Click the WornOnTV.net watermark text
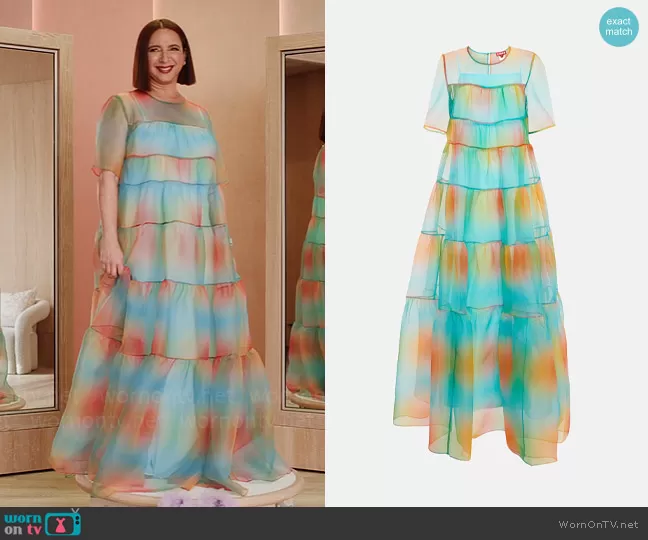Screen dimensions: 648x540 [x=596, y=523]
